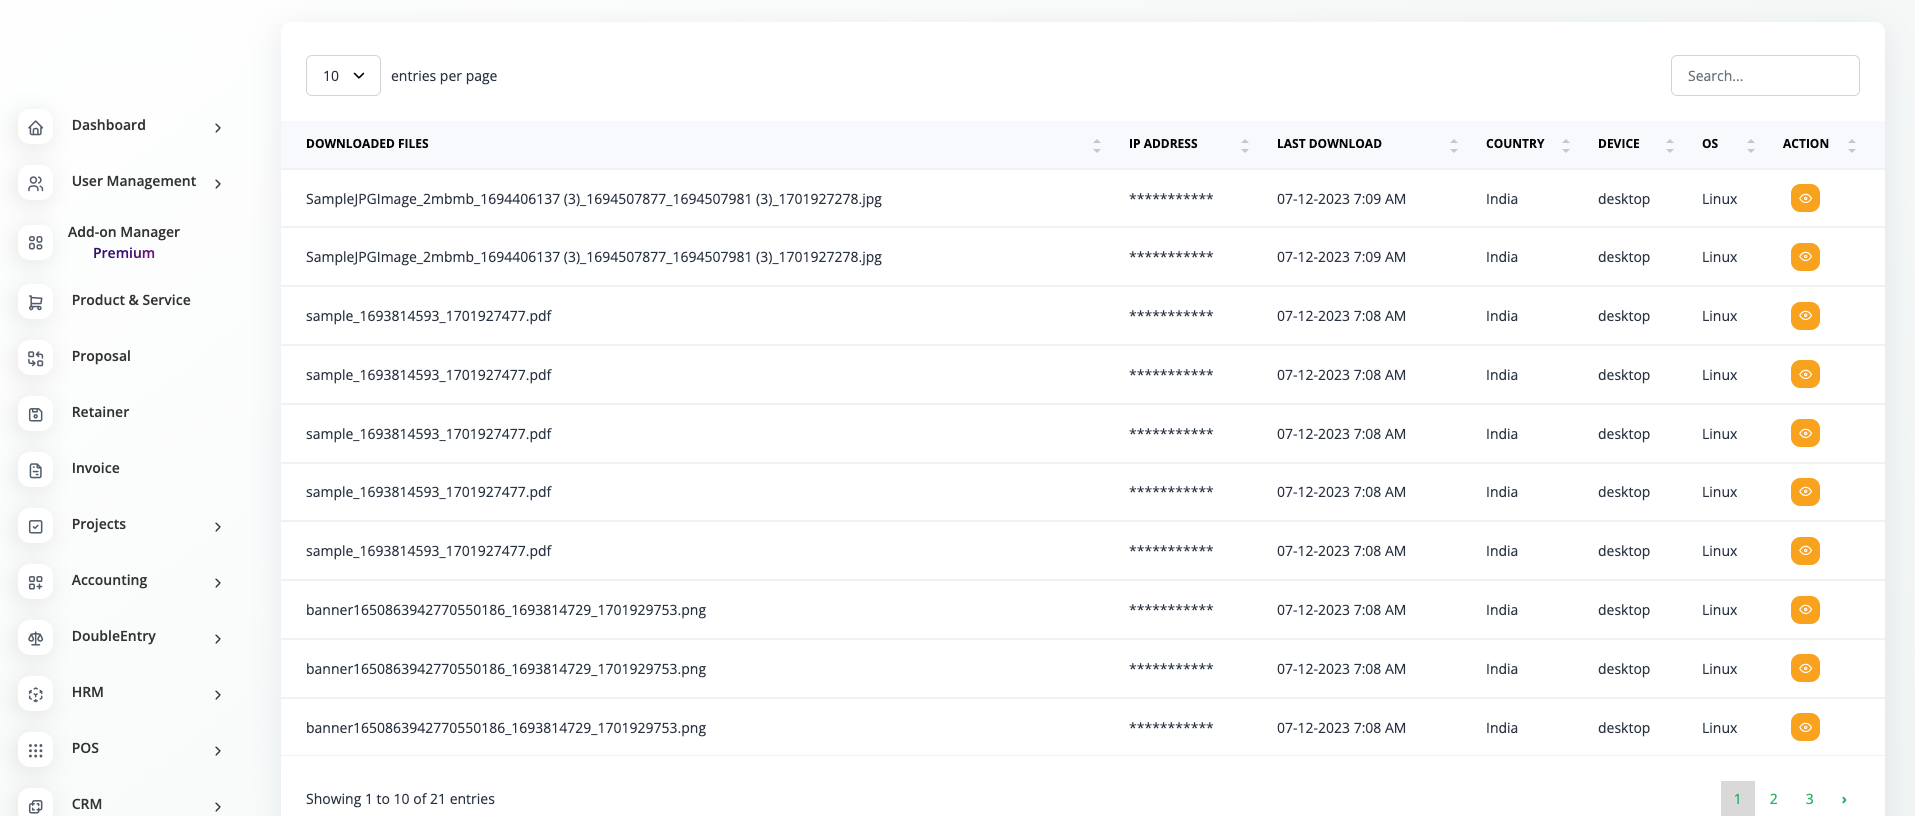Sort table by Last Download column

point(1329,144)
